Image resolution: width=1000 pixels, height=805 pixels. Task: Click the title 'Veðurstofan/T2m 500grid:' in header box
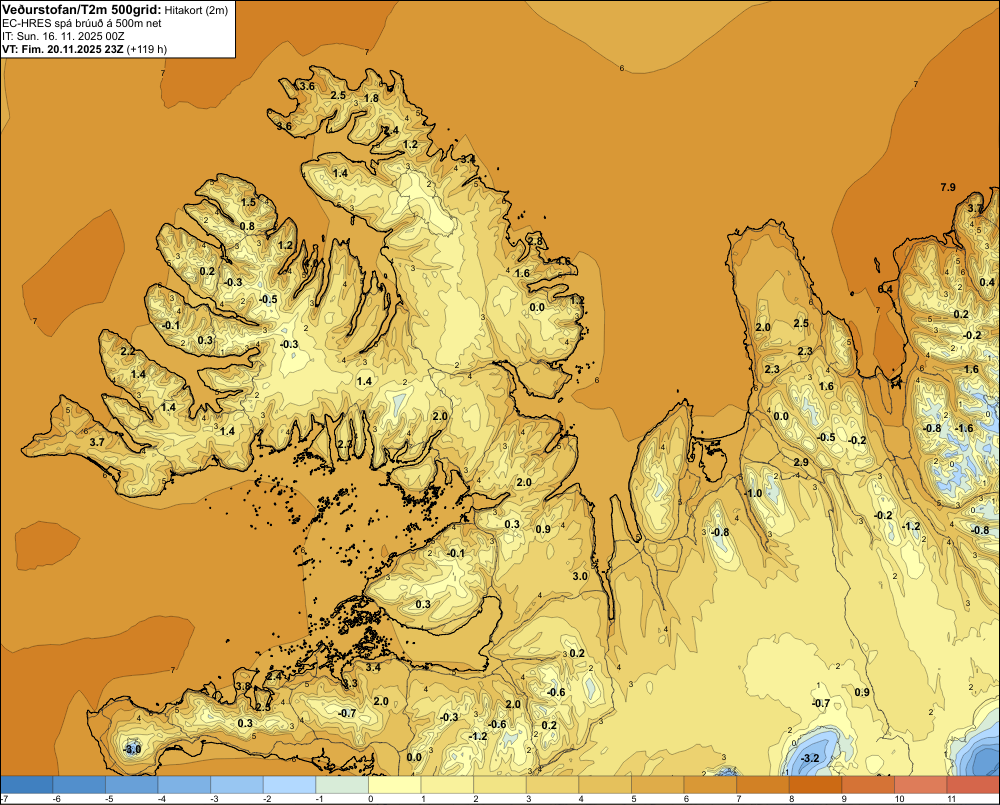click(x=82, y=10)
